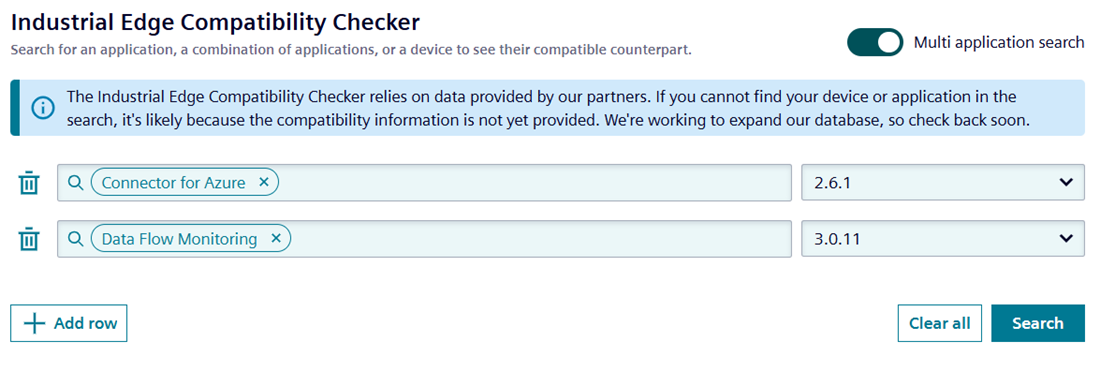Open the 3.0.11 version dropdown
1100x371 pixels.
(943, 239)
